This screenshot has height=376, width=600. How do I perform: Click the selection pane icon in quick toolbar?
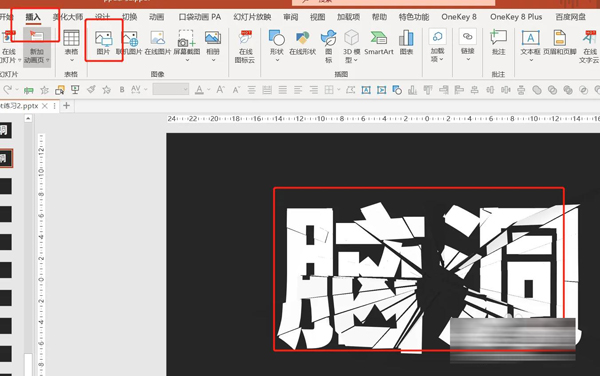(60, 90)
